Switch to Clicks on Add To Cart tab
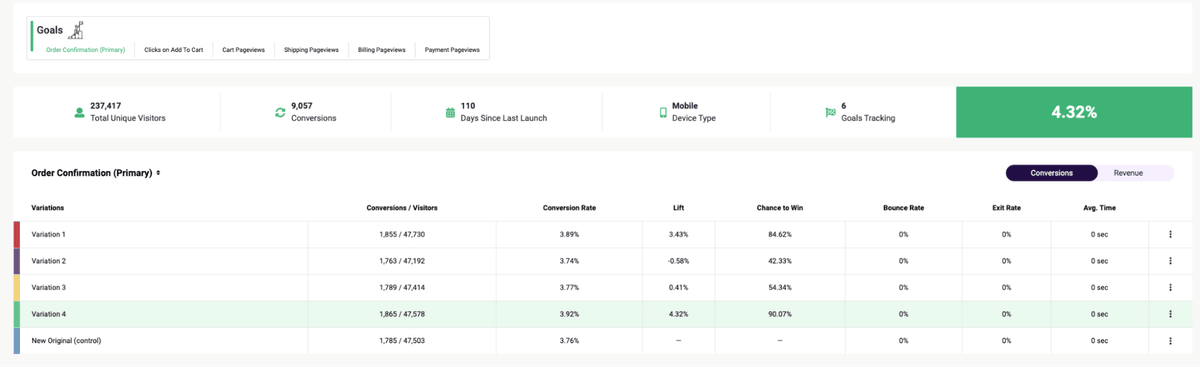 [x=174, y=49]
